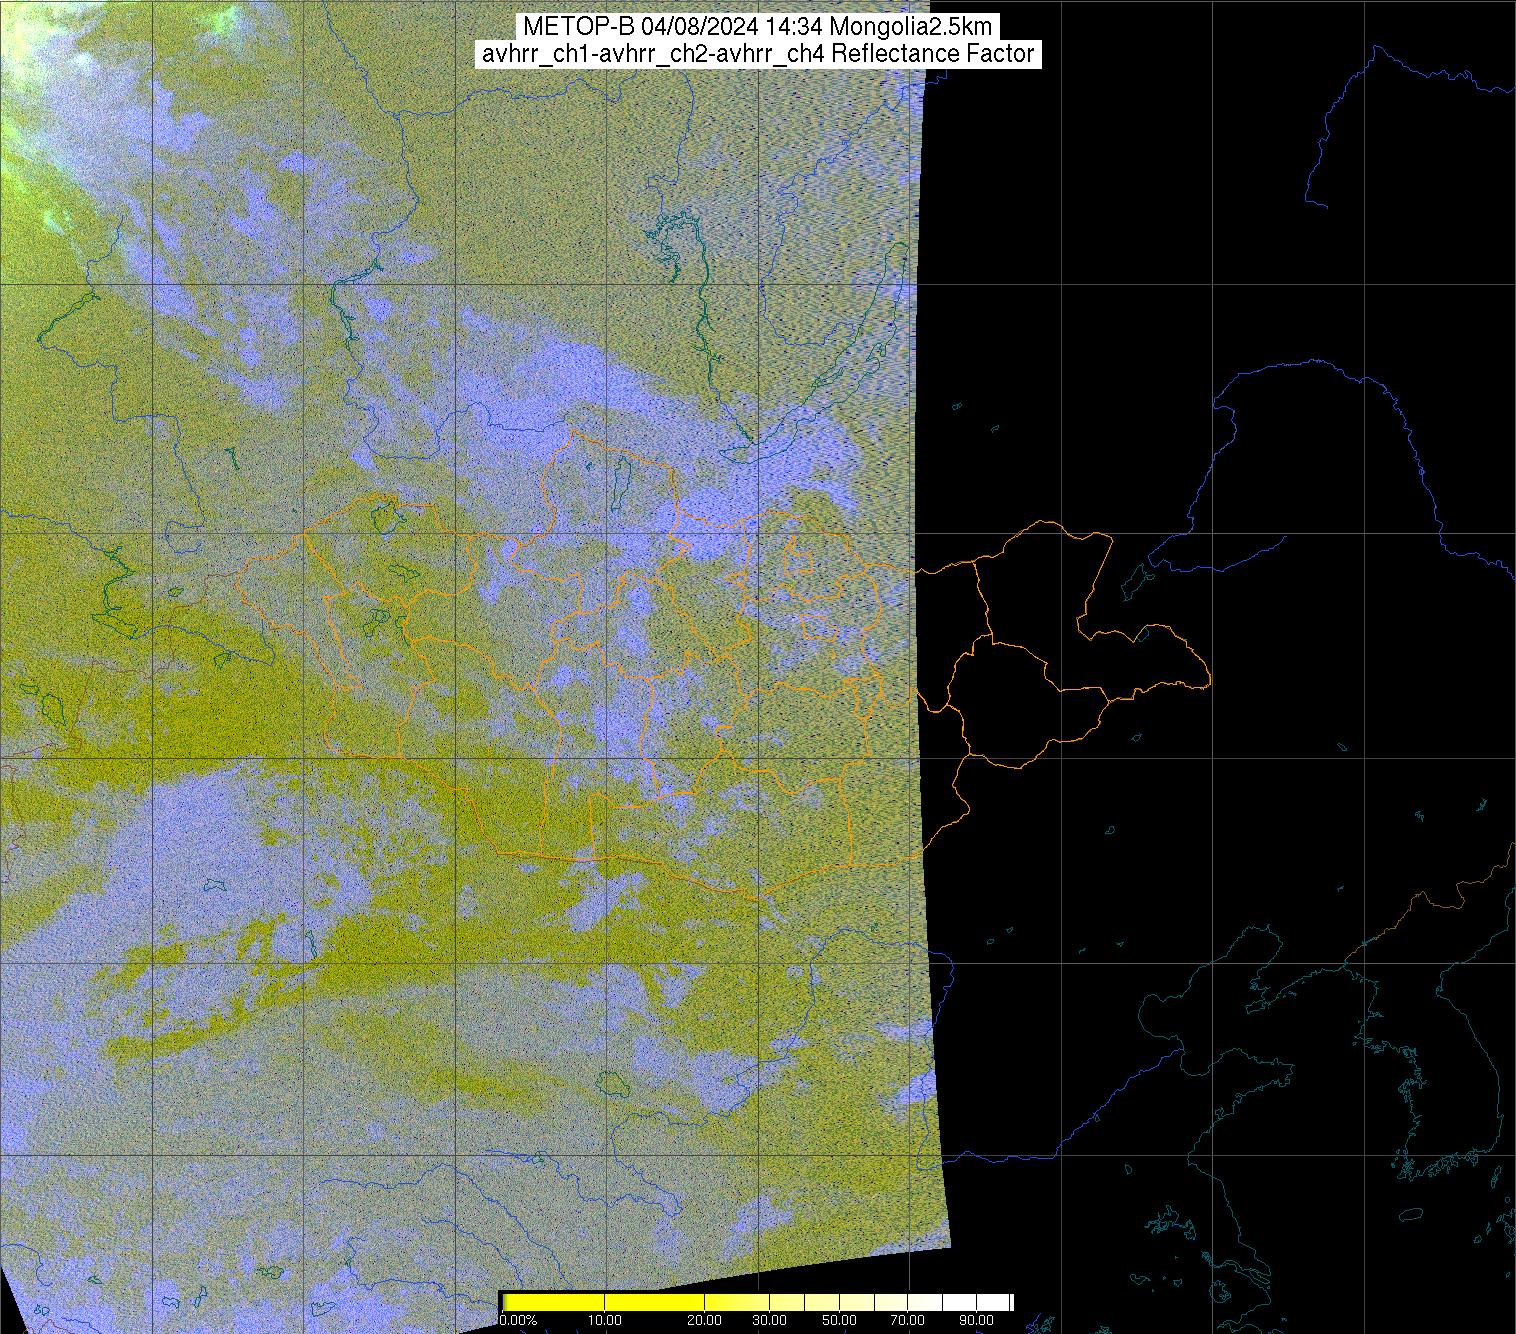Click the '0.00%' color scale label
Screen dimensions: 1516x1334
(x=518, y=1321)
